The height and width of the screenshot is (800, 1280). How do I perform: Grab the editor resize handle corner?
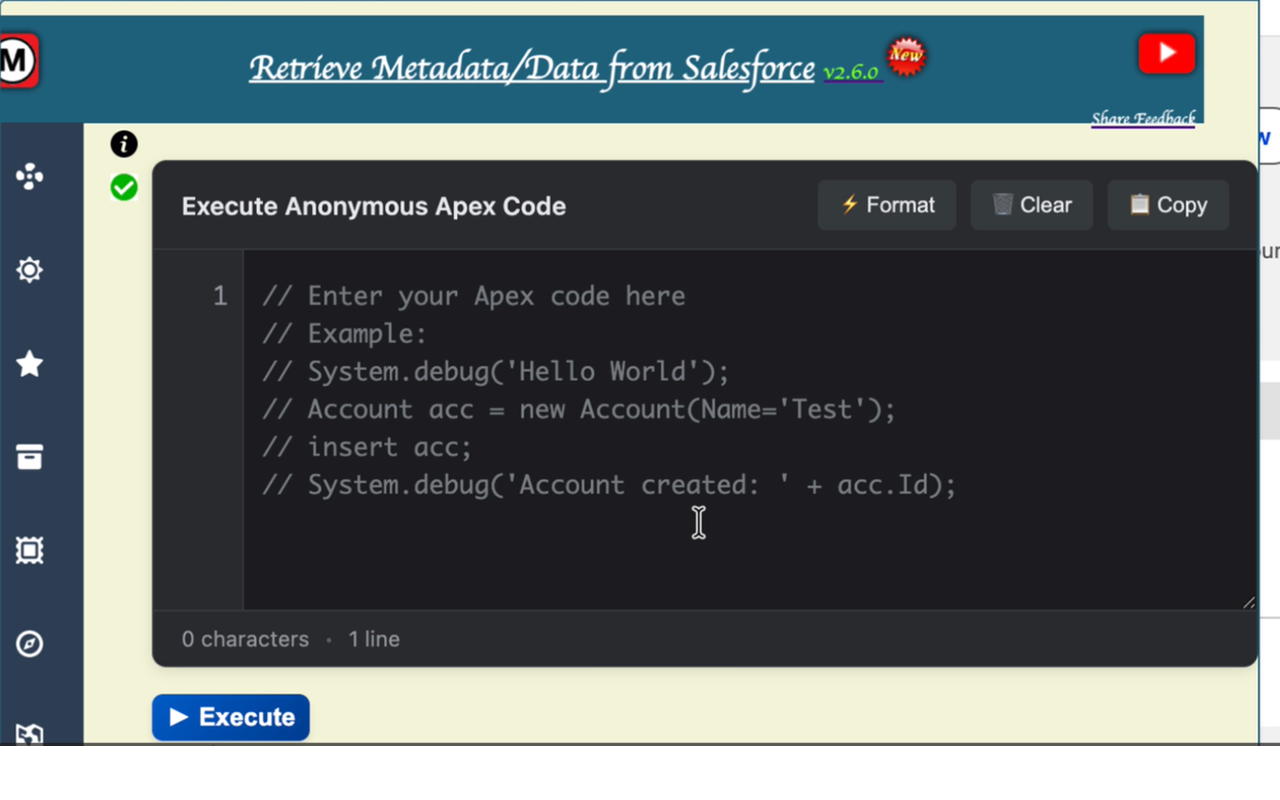click(x=1248, y=601)
